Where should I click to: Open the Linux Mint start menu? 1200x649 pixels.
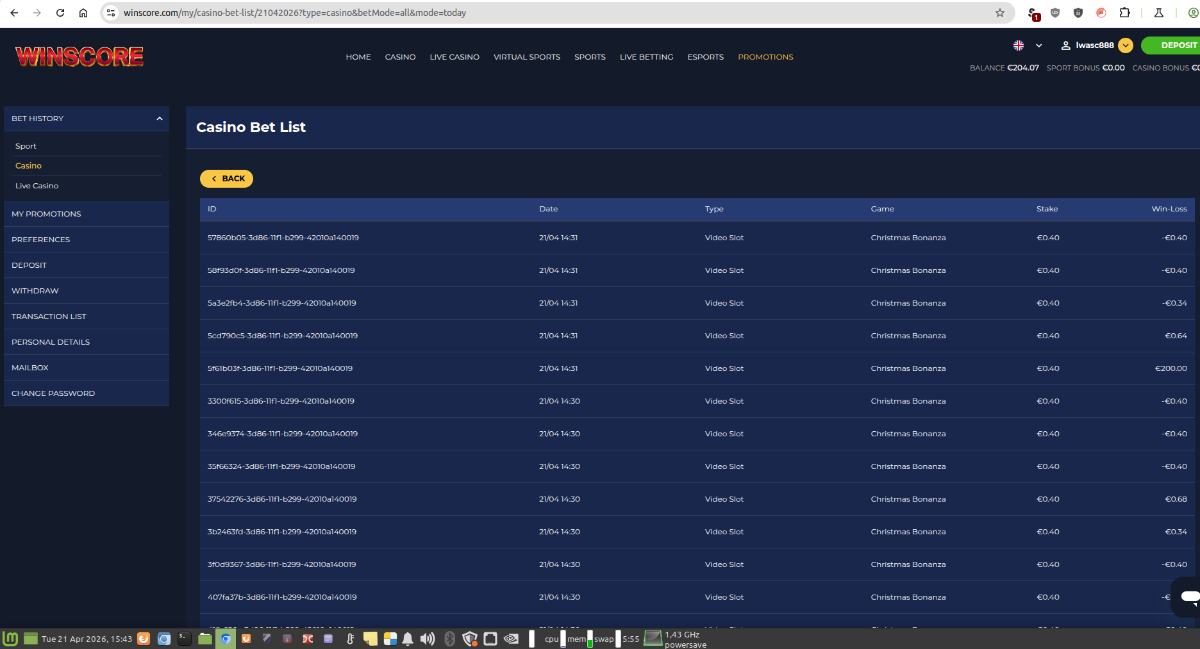[x=11, y=638]
